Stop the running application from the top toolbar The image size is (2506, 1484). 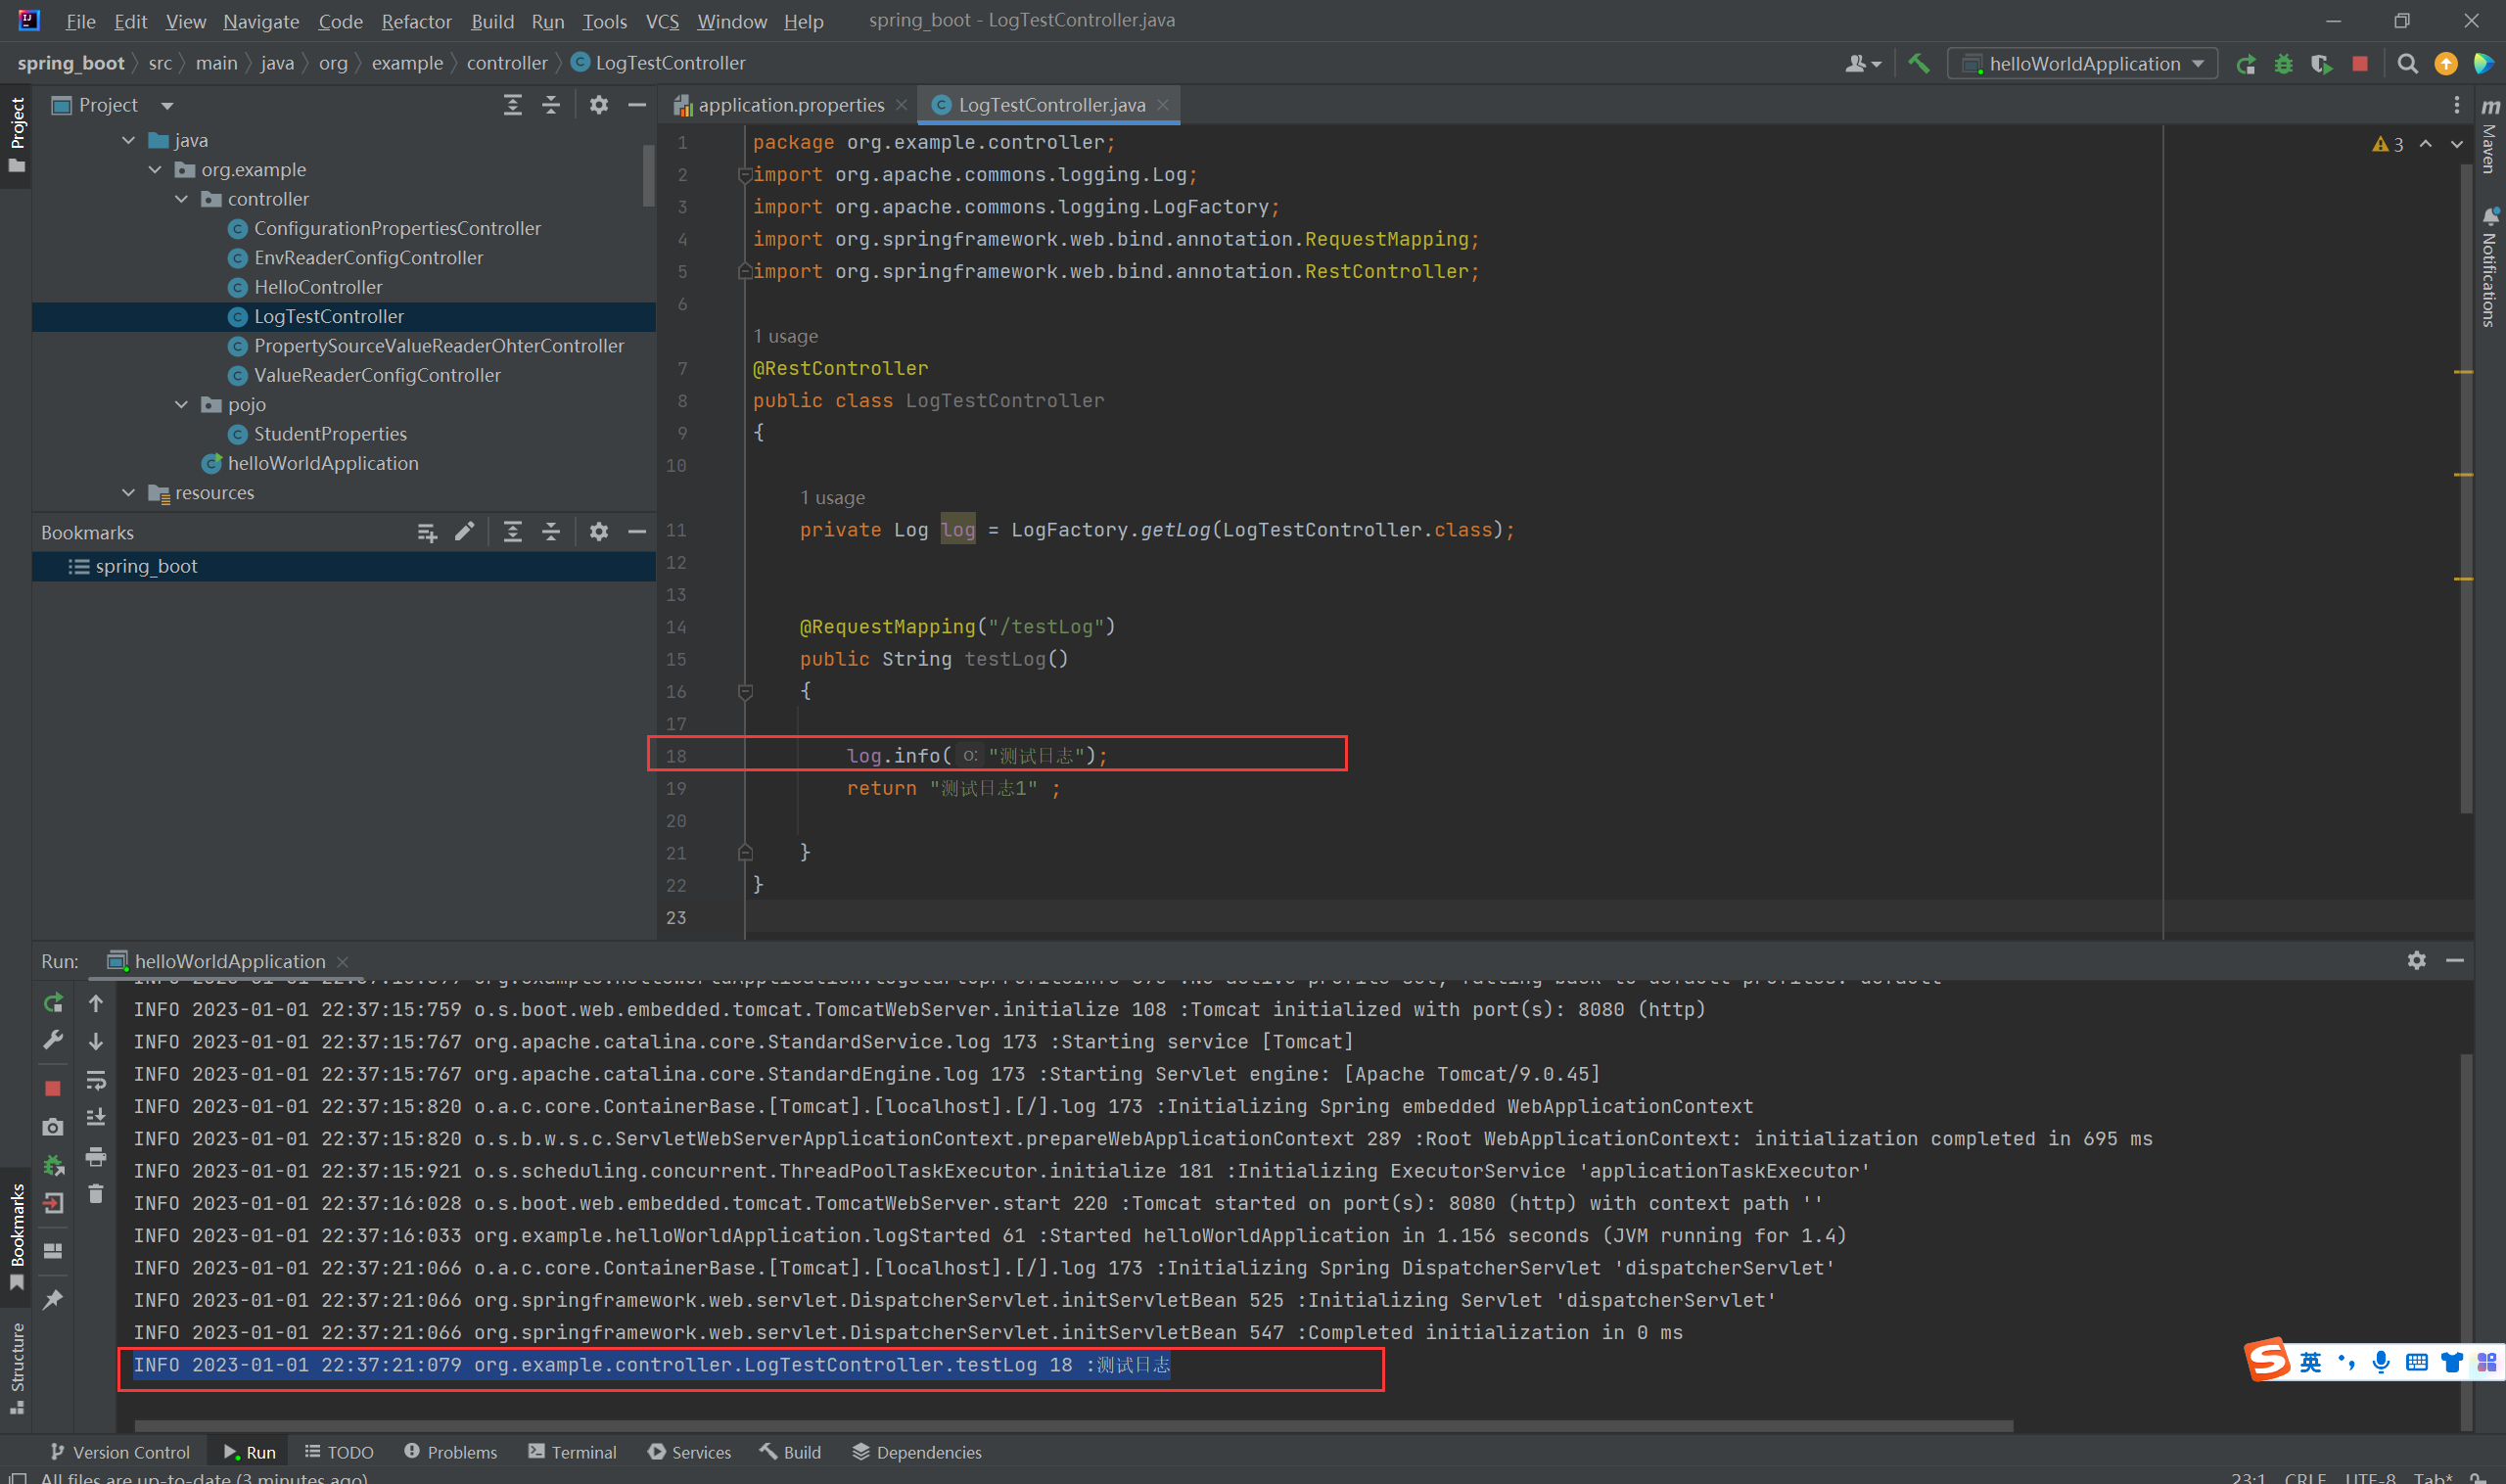(2360, 64)
